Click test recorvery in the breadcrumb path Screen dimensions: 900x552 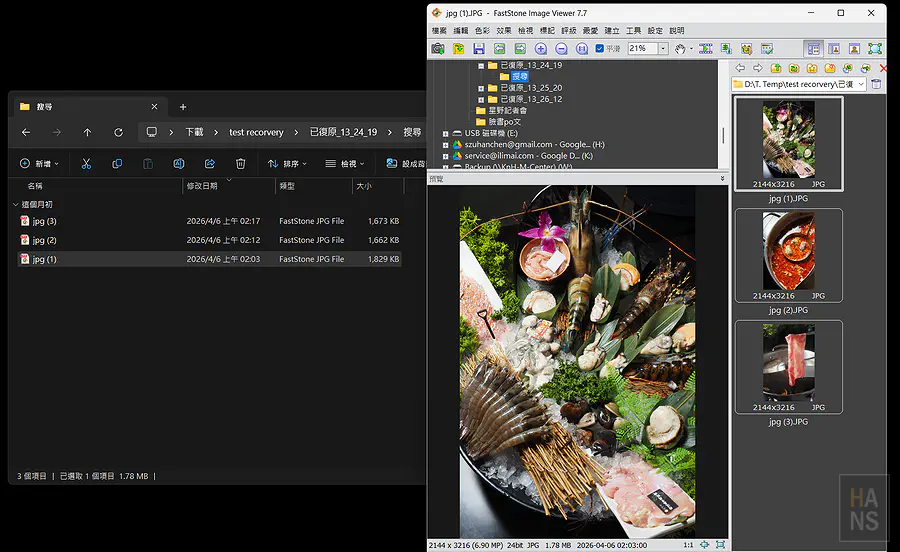point(256,132)
